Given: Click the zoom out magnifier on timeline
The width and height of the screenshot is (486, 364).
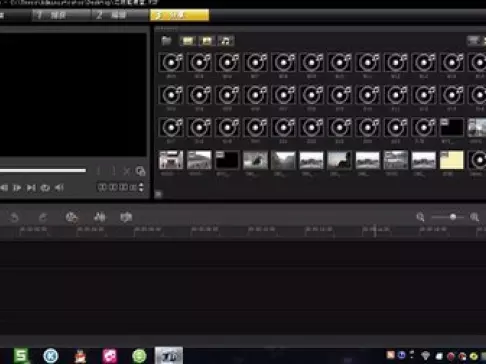Looking at the screenshot, I should [420, 217].
